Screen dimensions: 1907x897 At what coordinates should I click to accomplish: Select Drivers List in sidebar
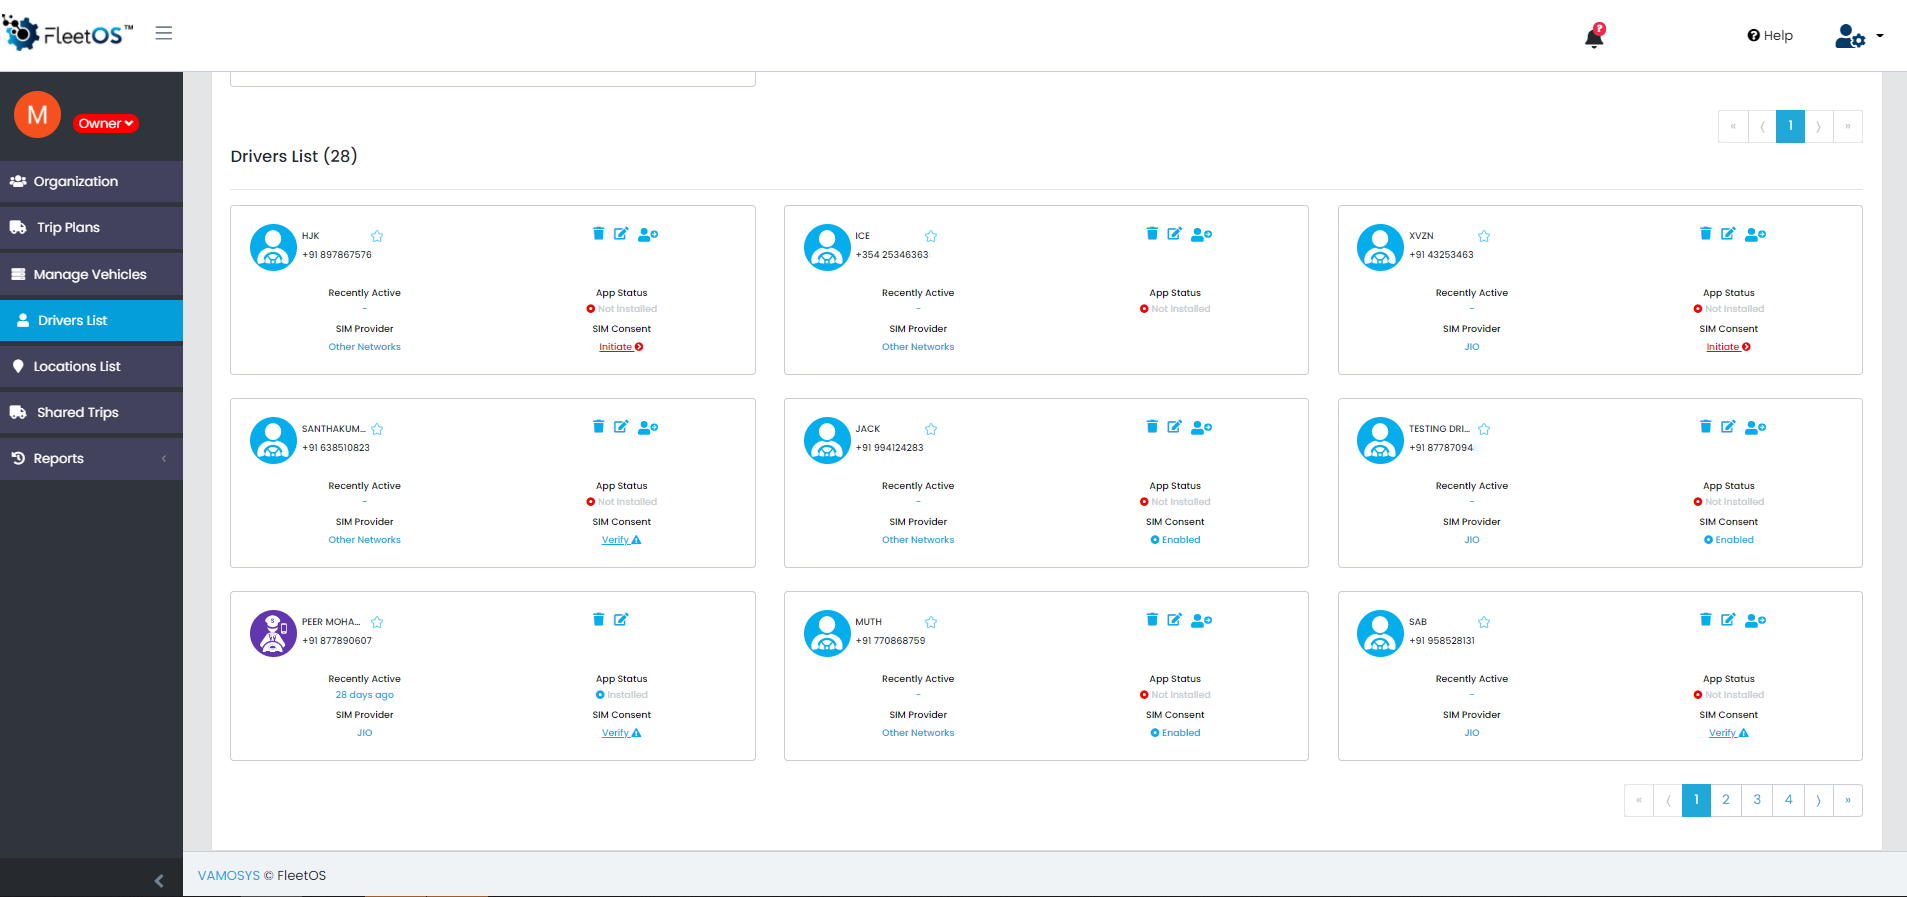pyautogui.click(x=91, y=320)
